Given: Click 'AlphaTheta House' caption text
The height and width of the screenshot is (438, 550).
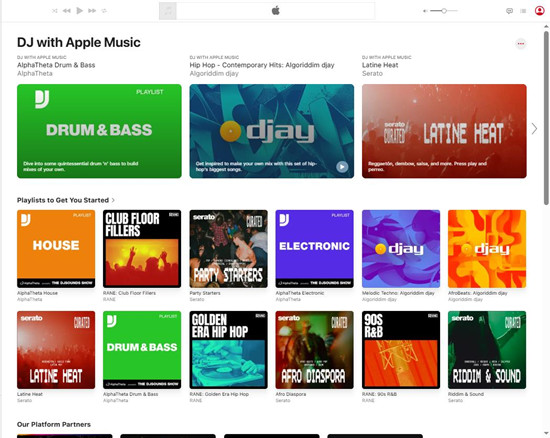Looking at the screenshot, I should tap(37, 293).
